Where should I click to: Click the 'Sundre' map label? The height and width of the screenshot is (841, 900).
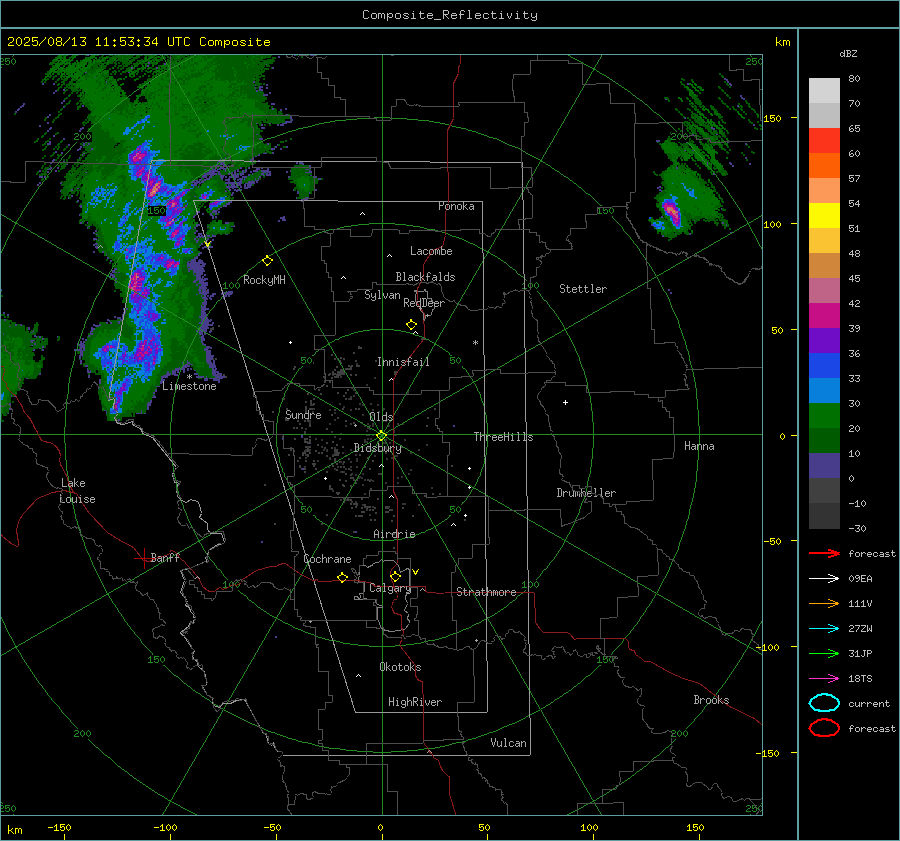[303, 414]
